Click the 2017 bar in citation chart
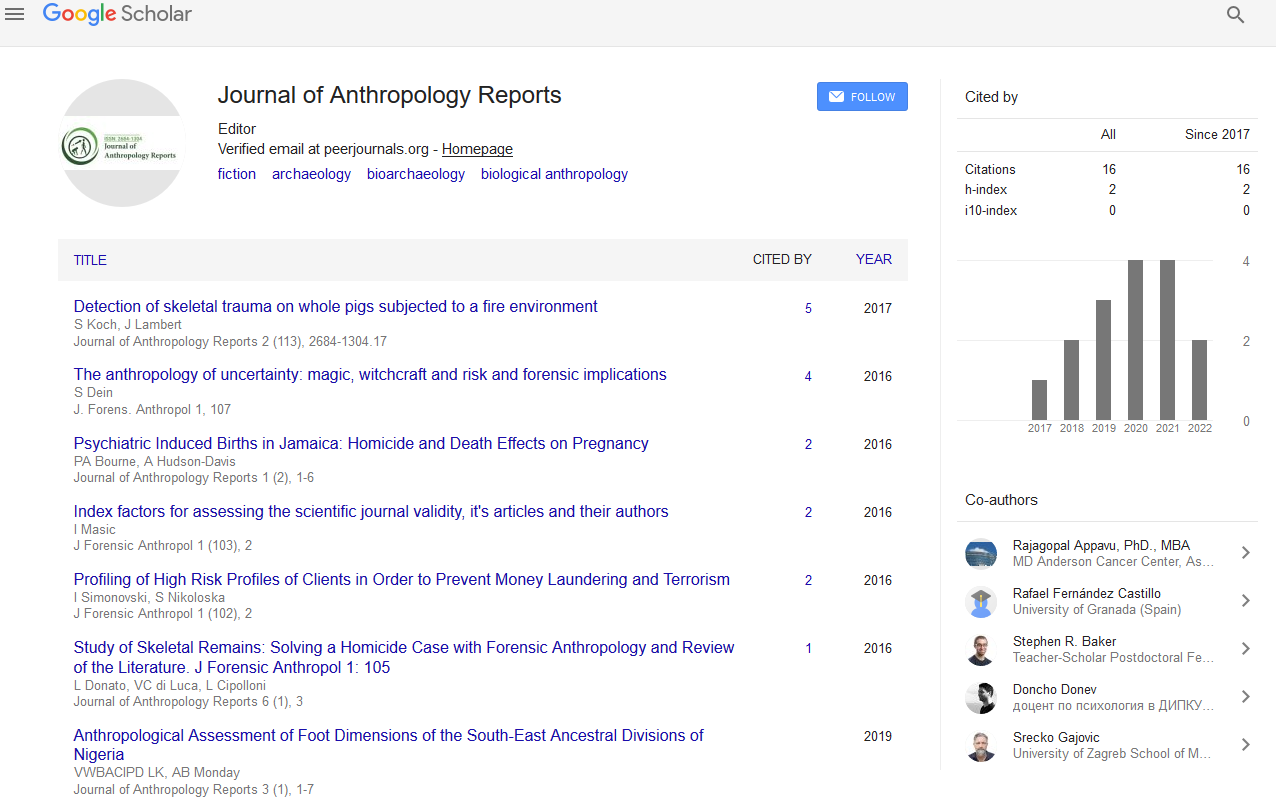 click(x=1039, y=400)
